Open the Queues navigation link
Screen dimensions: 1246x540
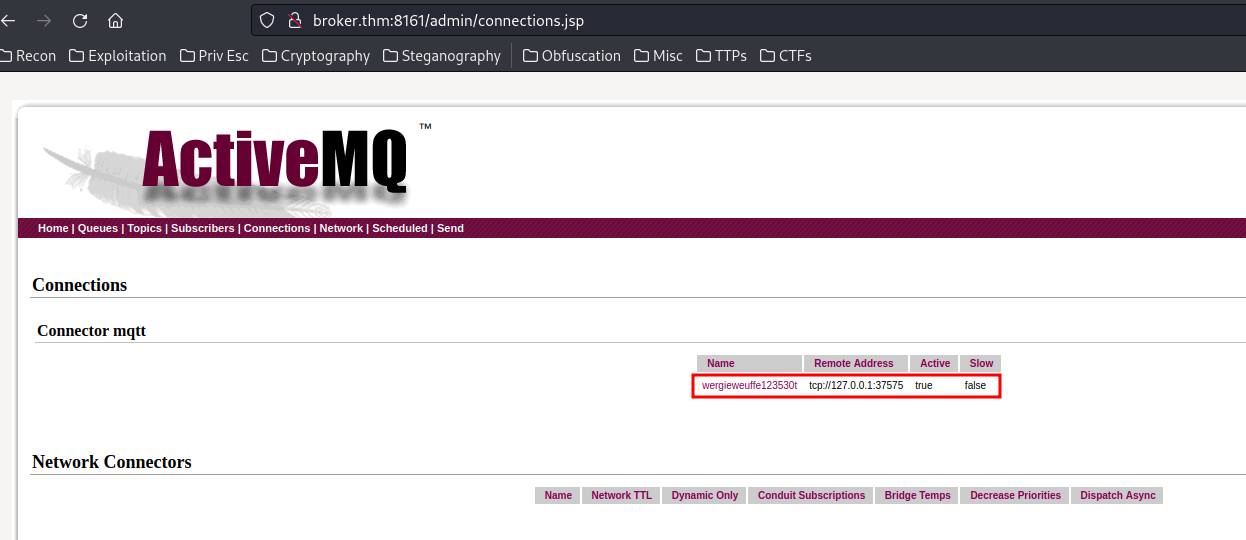click(x=98, y=228)
